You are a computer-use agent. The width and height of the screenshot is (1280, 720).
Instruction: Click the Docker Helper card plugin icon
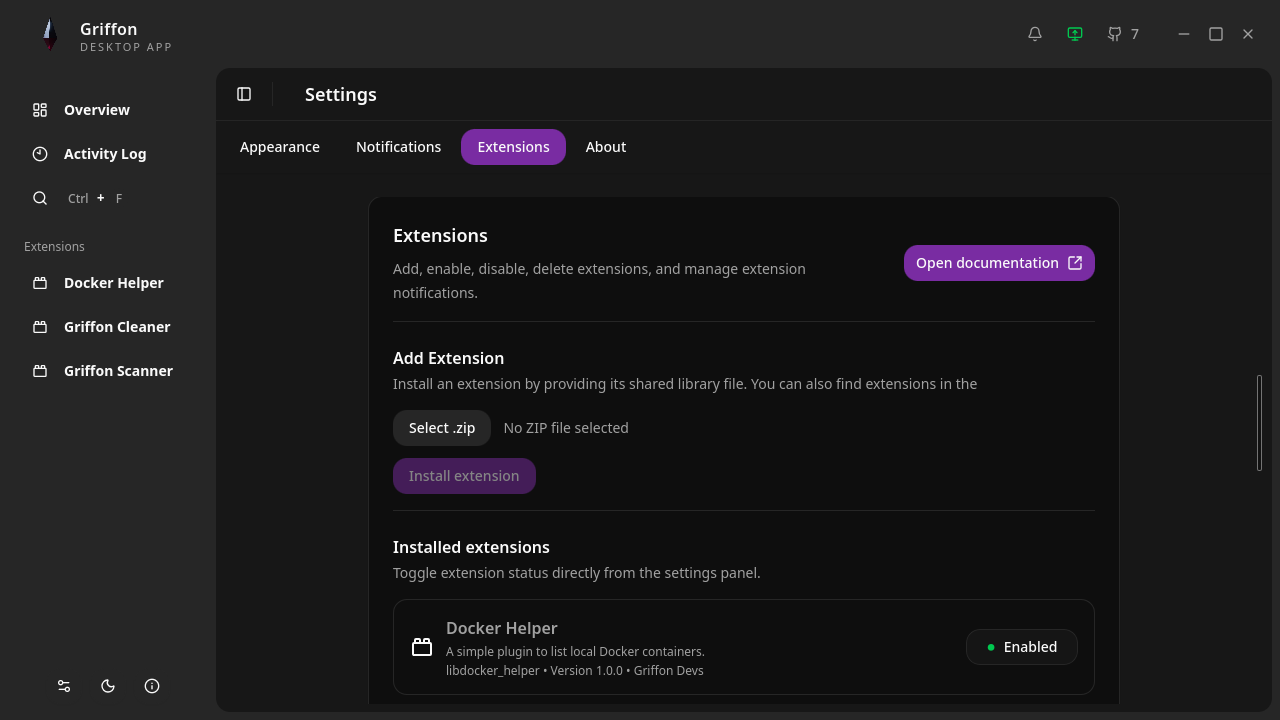(422, 647)
